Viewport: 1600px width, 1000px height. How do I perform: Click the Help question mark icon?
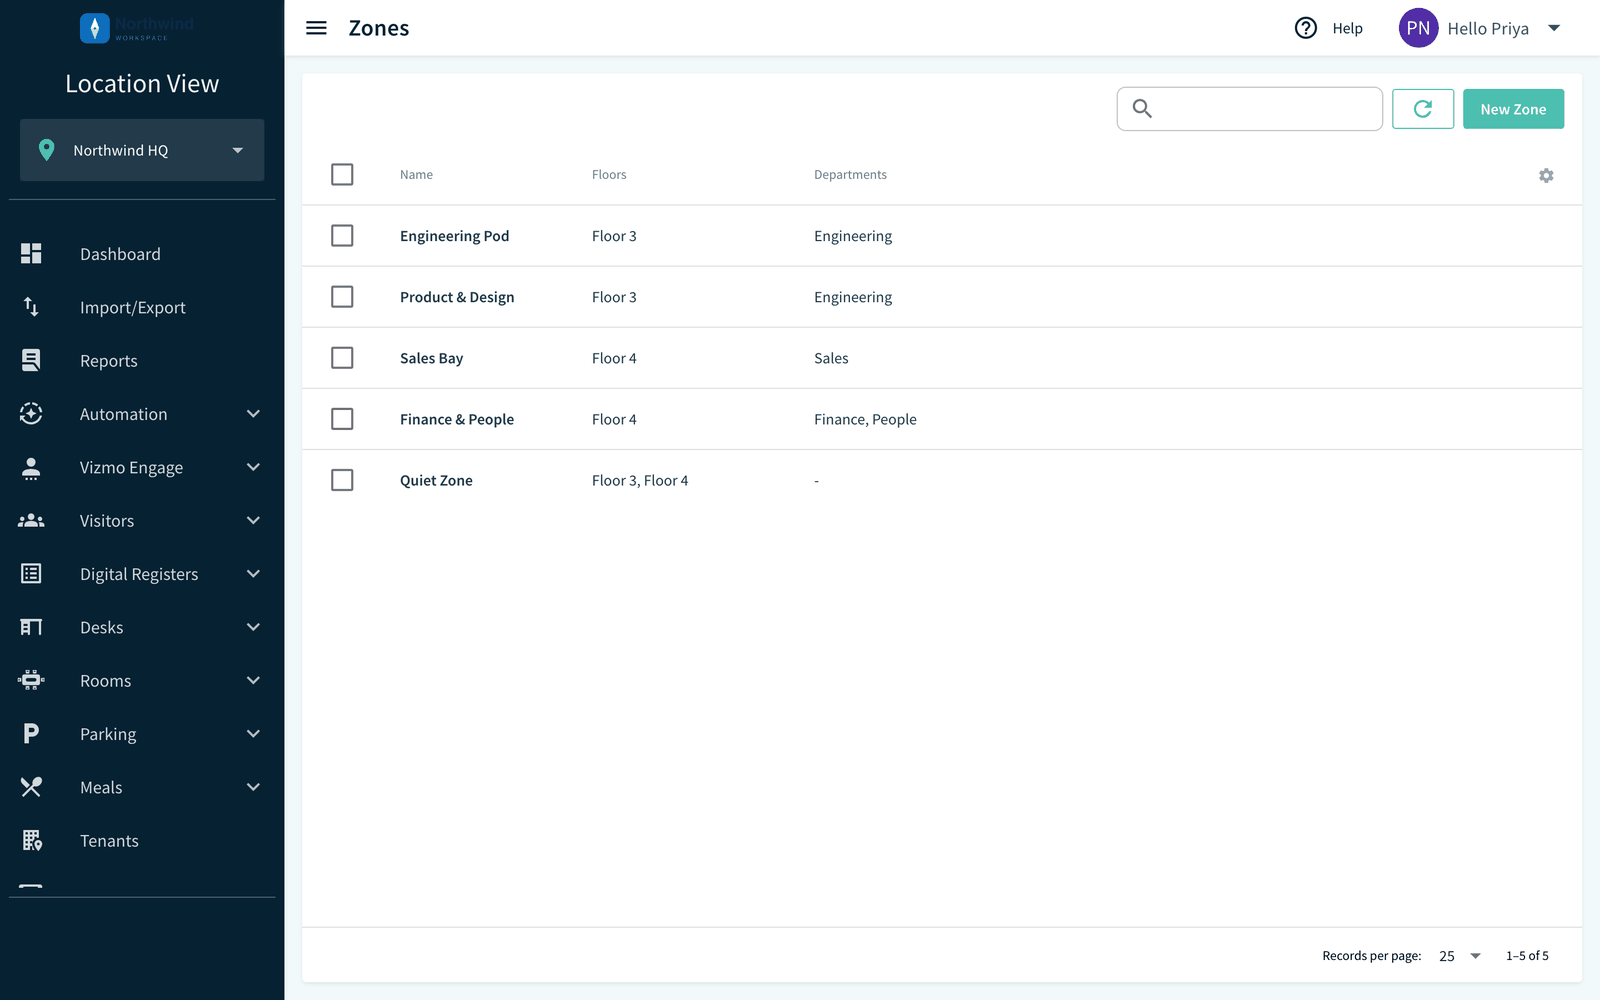point(1306,28)
